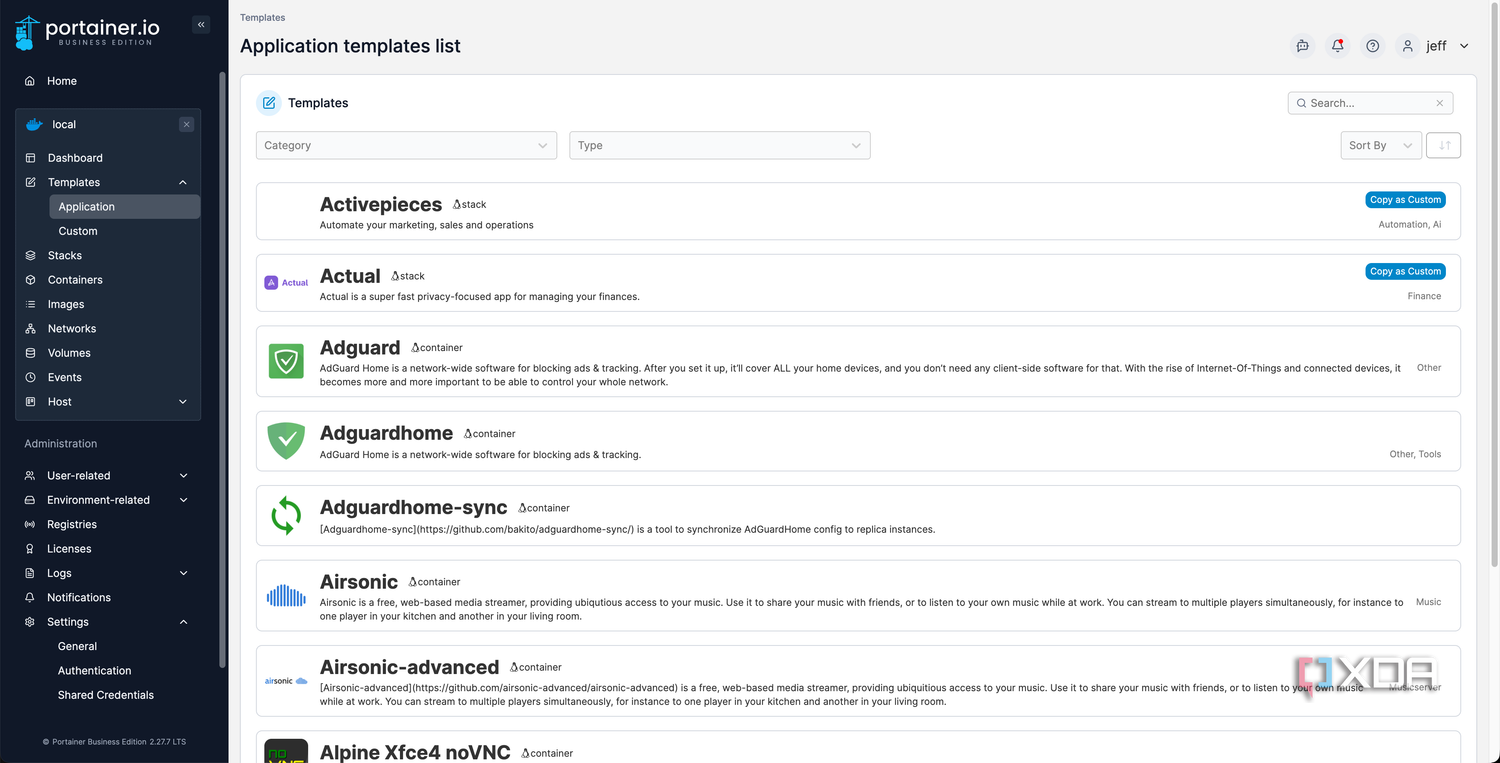Close the local environment with its X icon

coord(186,124)
